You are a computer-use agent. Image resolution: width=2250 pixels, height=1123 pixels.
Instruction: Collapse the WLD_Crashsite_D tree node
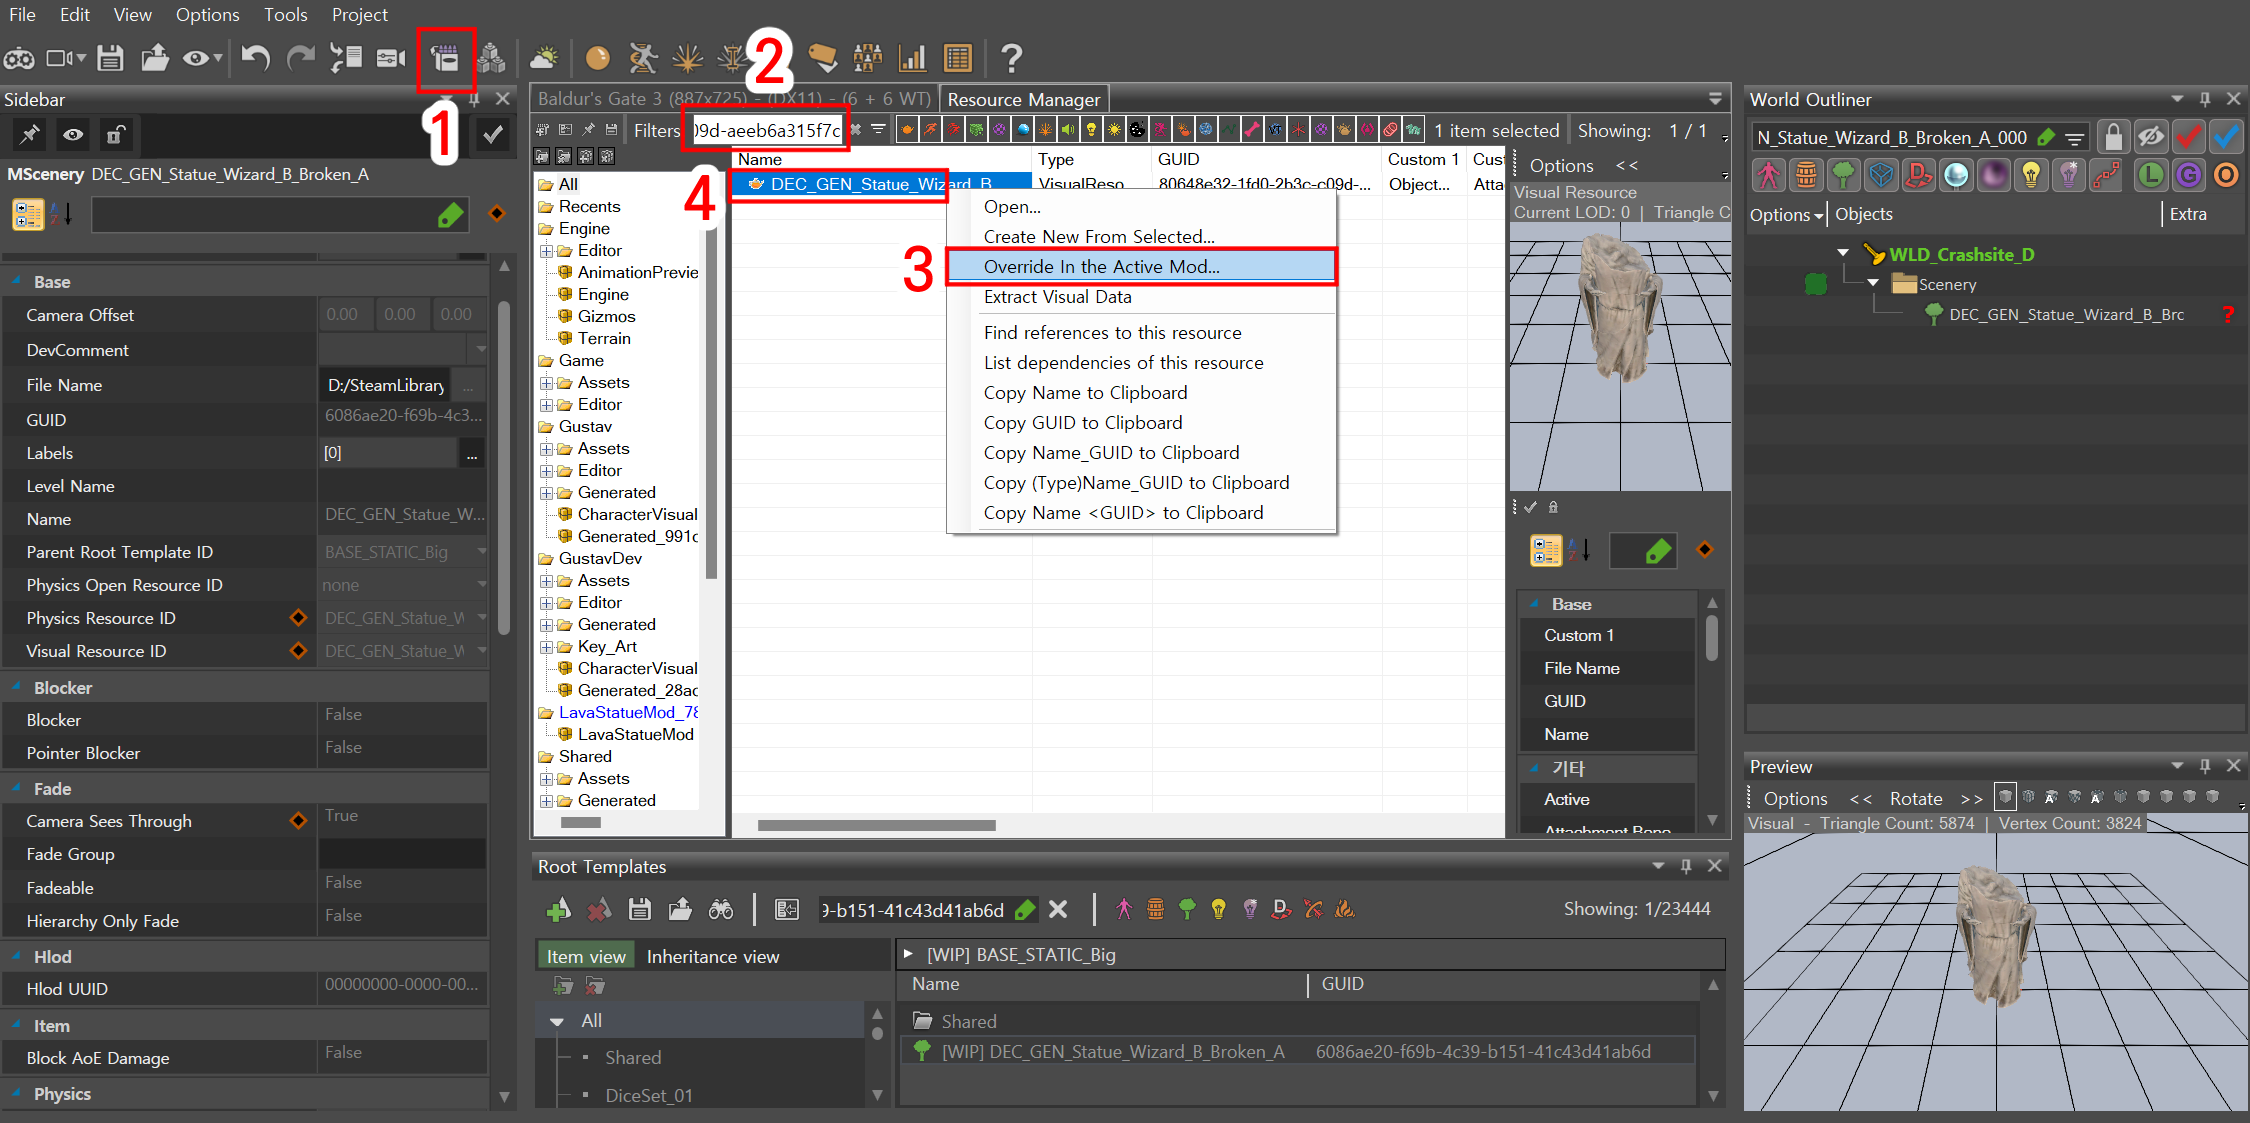[1843, 254]
